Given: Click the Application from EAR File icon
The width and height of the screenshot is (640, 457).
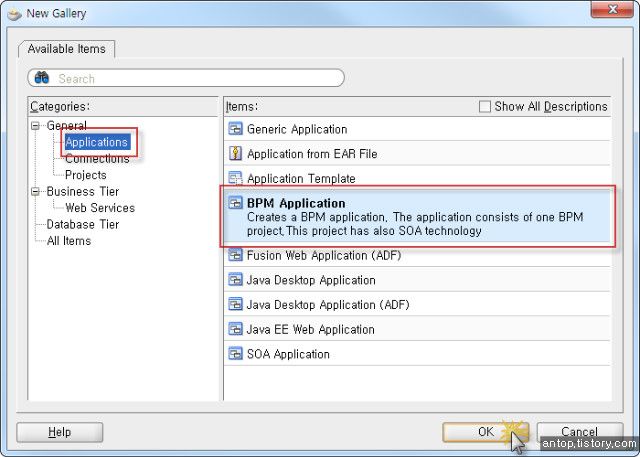Looking at the screenshot, I should tap(235, 153).
